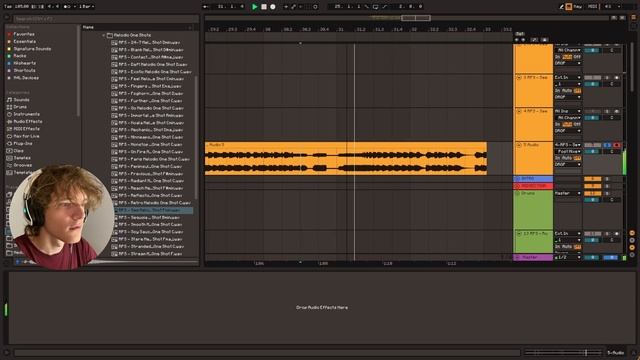The image size is (640, 360).
Task: Open the All Ins input dropdown on track 4
Action: tap(568, 111)
